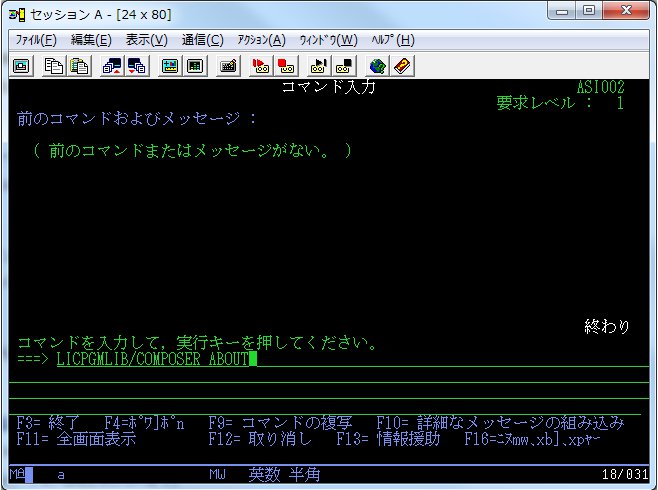Click the 要求レベル : 1 text
This screenshot has height=490, width=658.
coord(560,103)
